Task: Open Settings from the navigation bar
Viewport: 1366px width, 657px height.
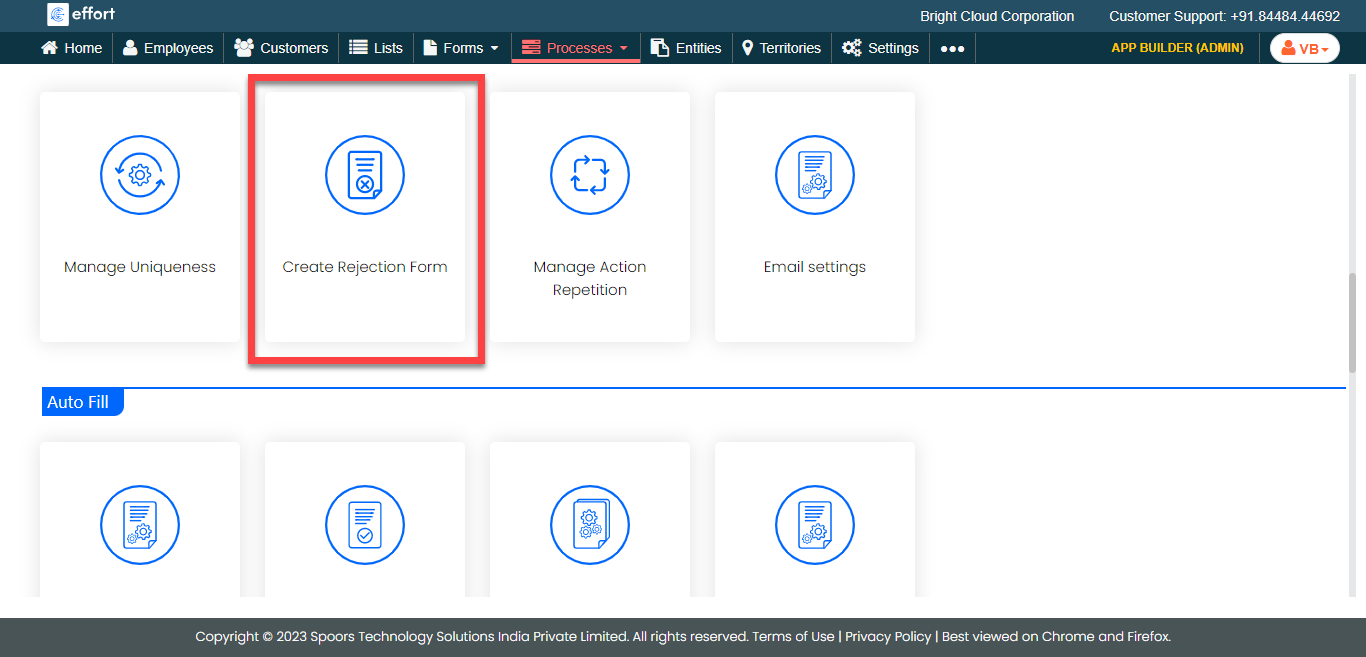Action: pyautogui.click(x=880, y=48)
